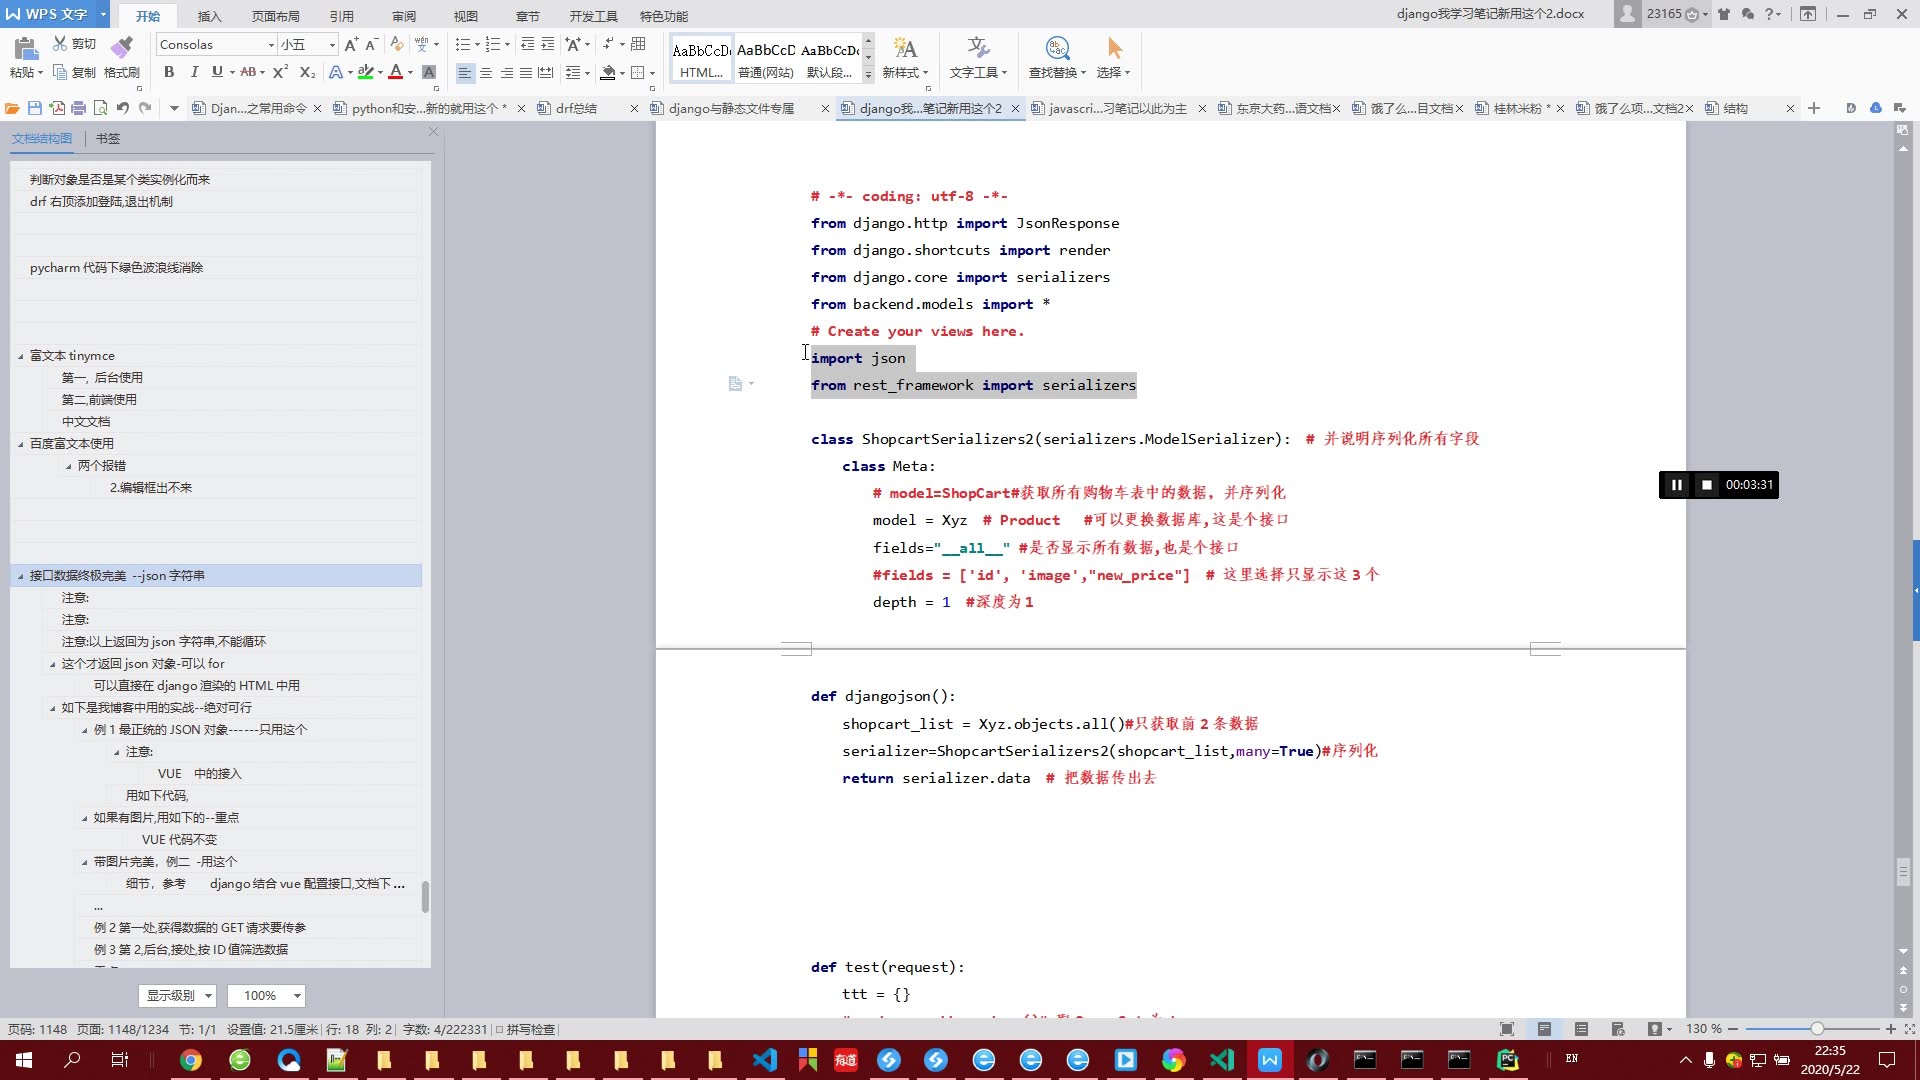1920x1080 pixels.
Task: Open font color picker swatch
Action: point(396,72)
